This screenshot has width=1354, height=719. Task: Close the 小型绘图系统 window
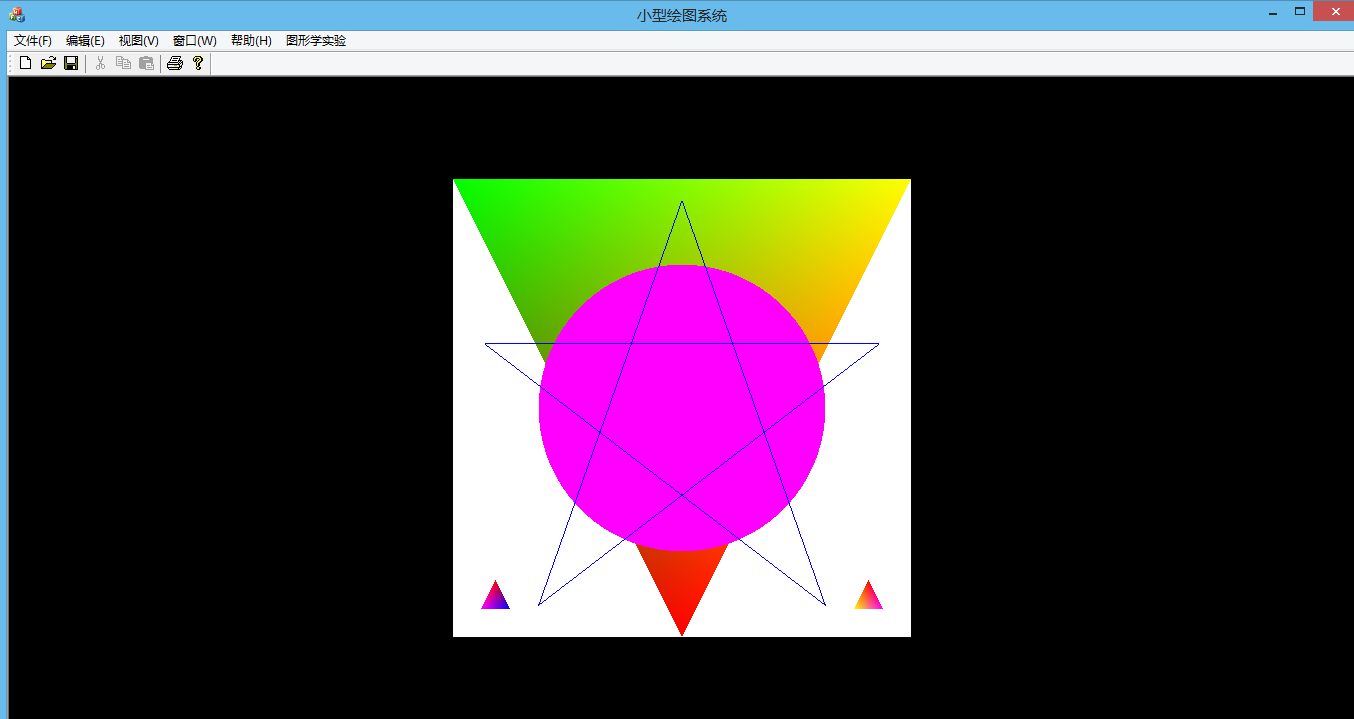click(1334, 12)
